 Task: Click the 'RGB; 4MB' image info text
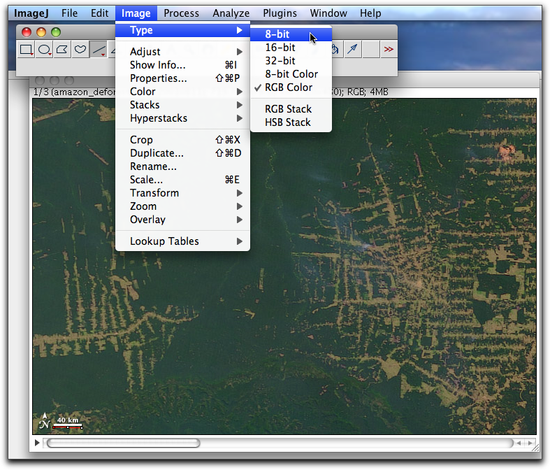pyautogui.click(x=368, y=92)
